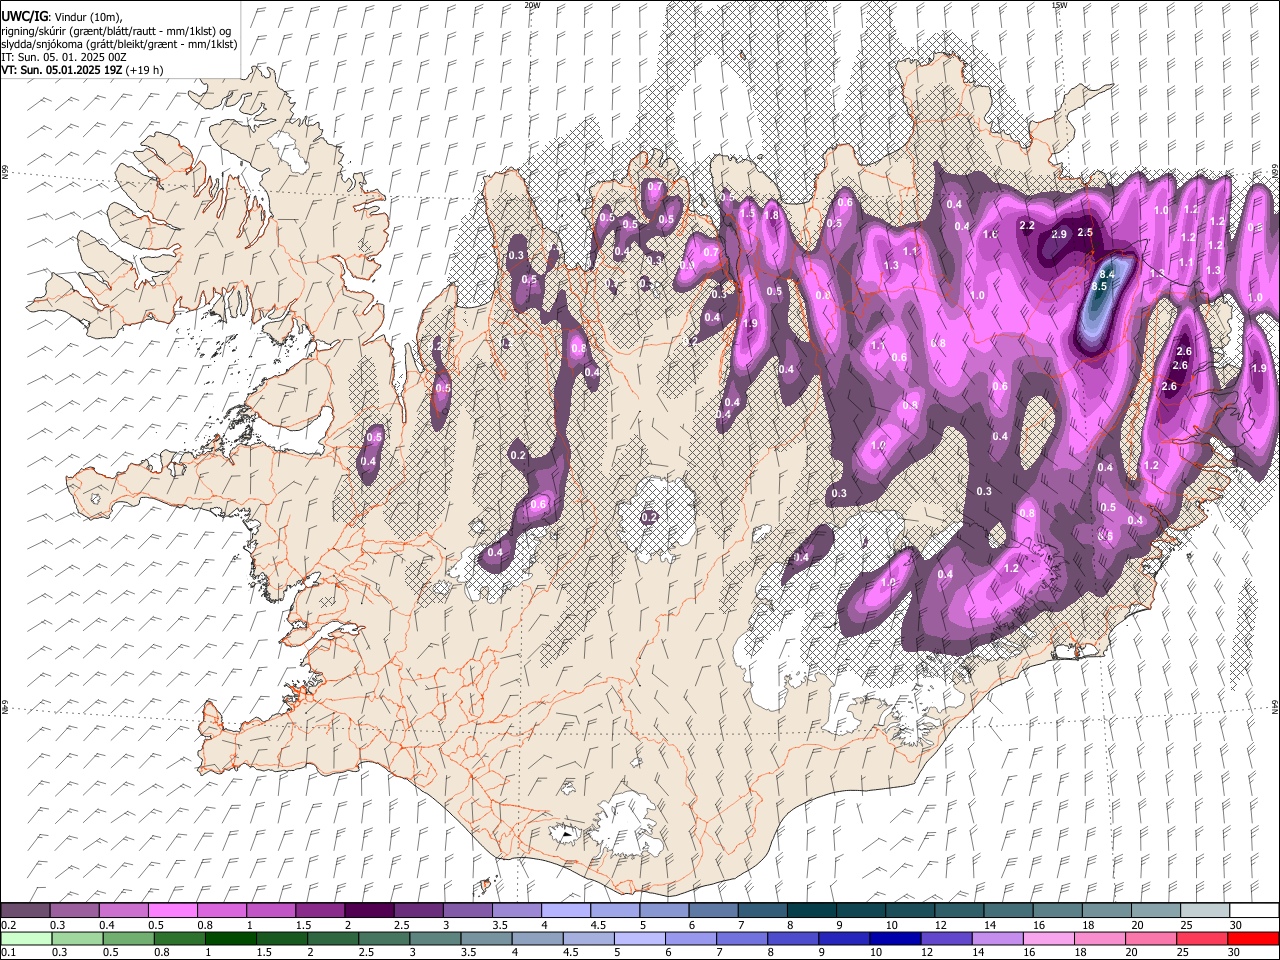Click the 2.2 precipitation value on the map
The height and width of the screenshot is (960, 1280).
(1026, 225)
